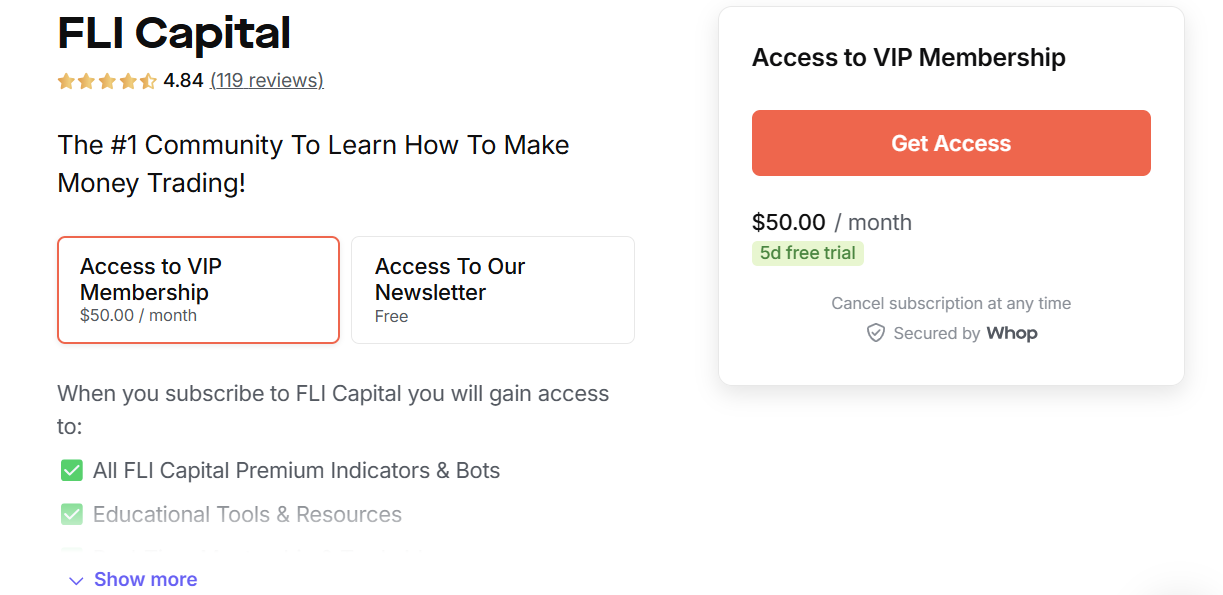Select the $50 VIP Membership pricing card
The image size is (1223, 595).
(198, 290)
